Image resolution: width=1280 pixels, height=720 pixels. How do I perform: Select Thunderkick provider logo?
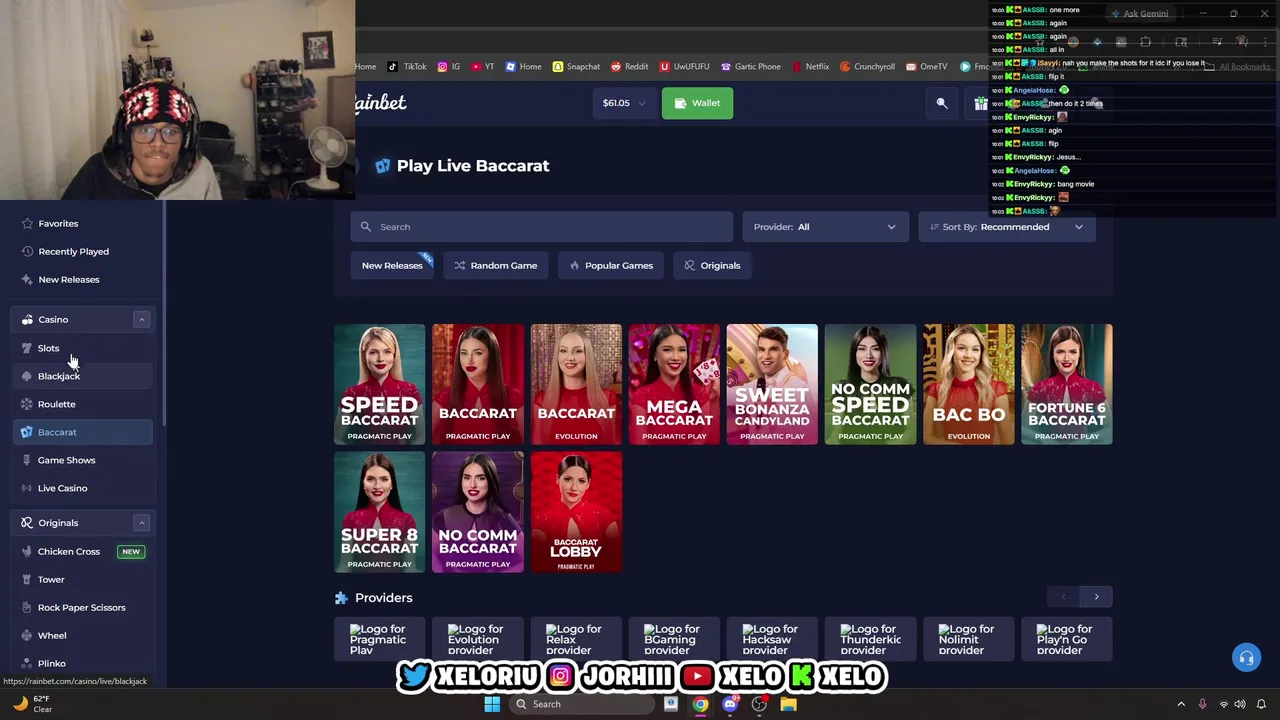870,640
